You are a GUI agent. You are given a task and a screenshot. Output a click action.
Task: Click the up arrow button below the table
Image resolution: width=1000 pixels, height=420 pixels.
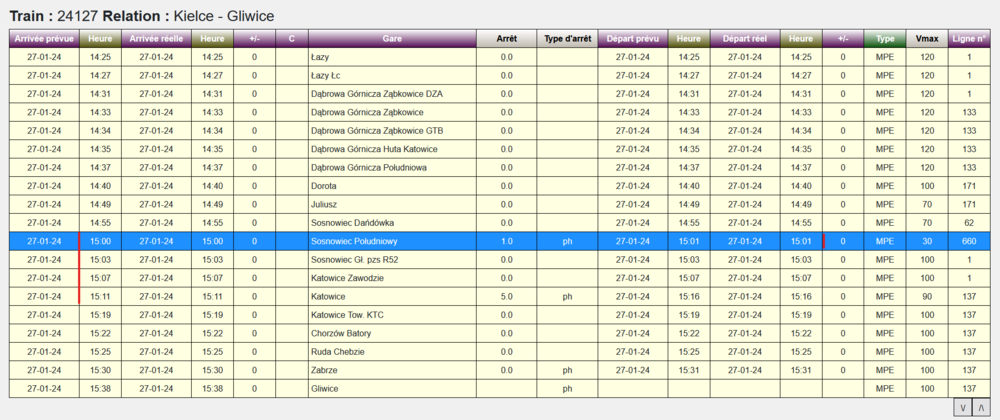pos(981,407)
